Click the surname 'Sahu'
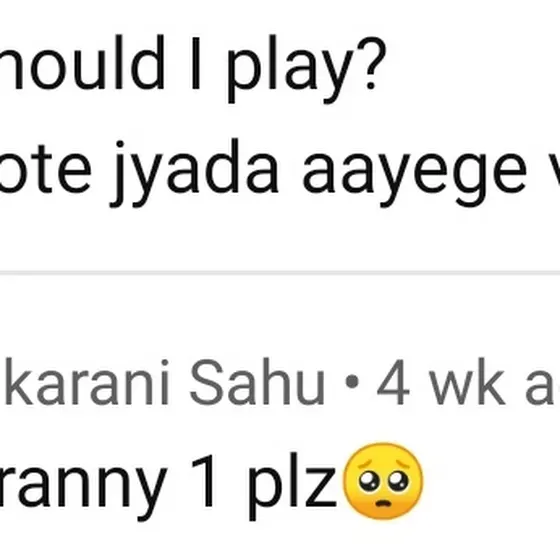Image resolution: width=560 pixels, height=560 pixels. point(257,383)
